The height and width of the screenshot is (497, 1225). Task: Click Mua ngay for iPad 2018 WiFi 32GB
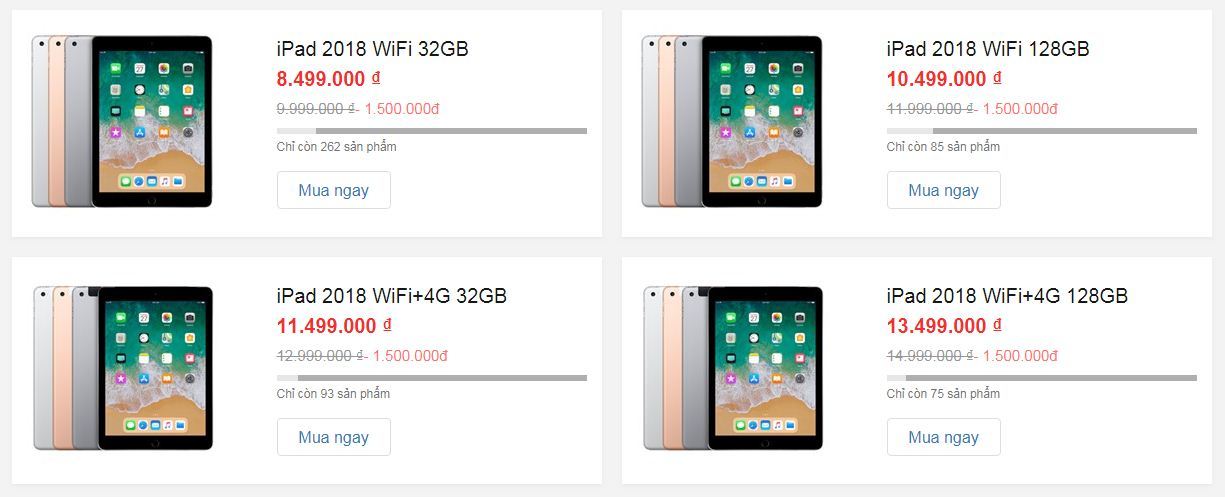coord(333,190)
